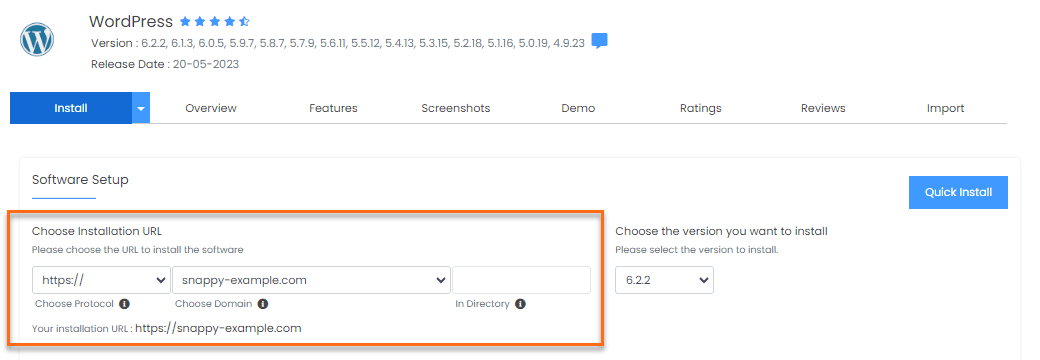Expand the arrow next to Install
The height and width of the screenshot is (360, 1040).
click(x=141, y=108)
